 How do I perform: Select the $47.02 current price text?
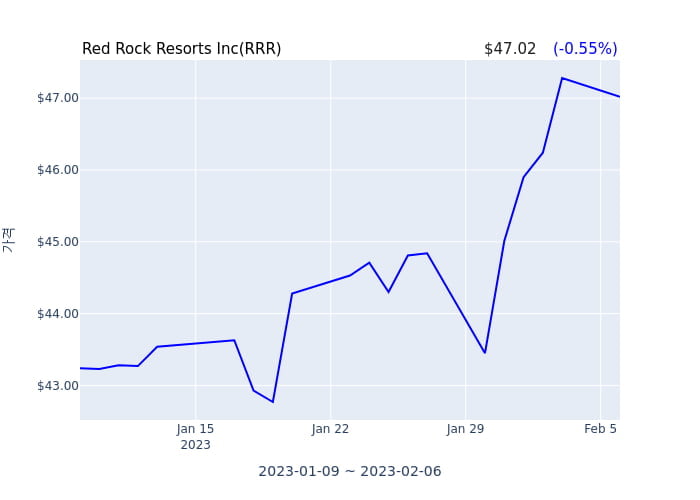click(x=509, y=48)
